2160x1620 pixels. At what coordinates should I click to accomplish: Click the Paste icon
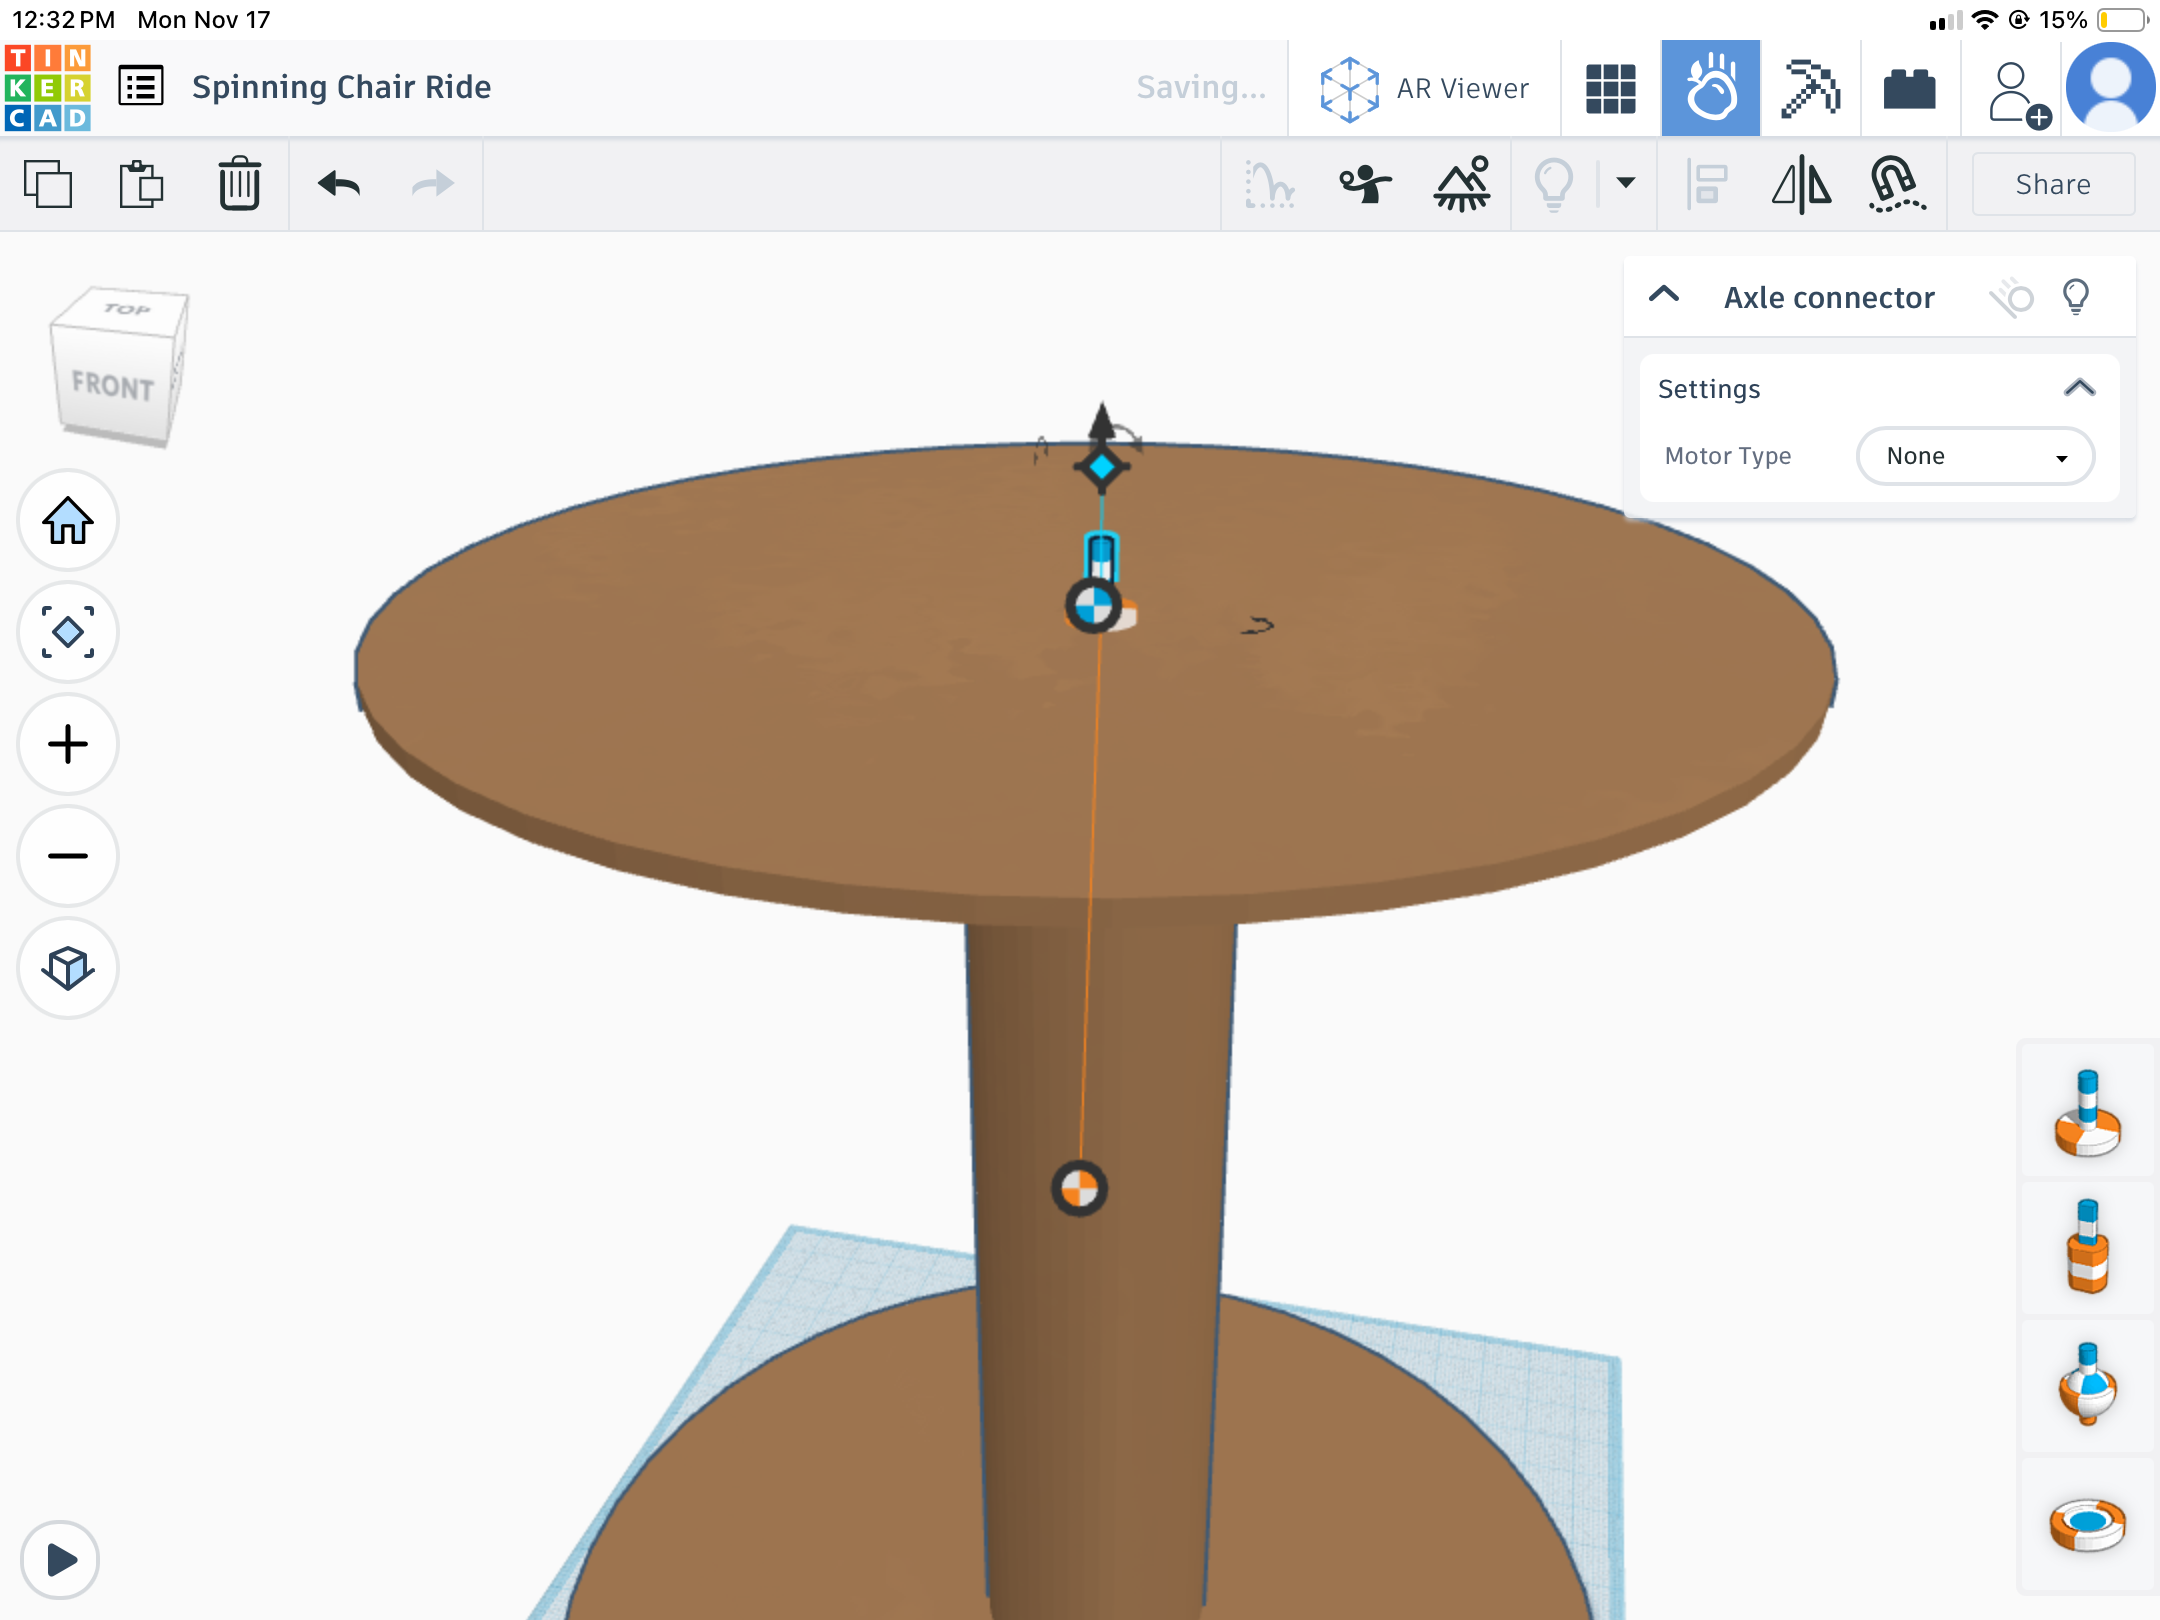pos(141,184)
